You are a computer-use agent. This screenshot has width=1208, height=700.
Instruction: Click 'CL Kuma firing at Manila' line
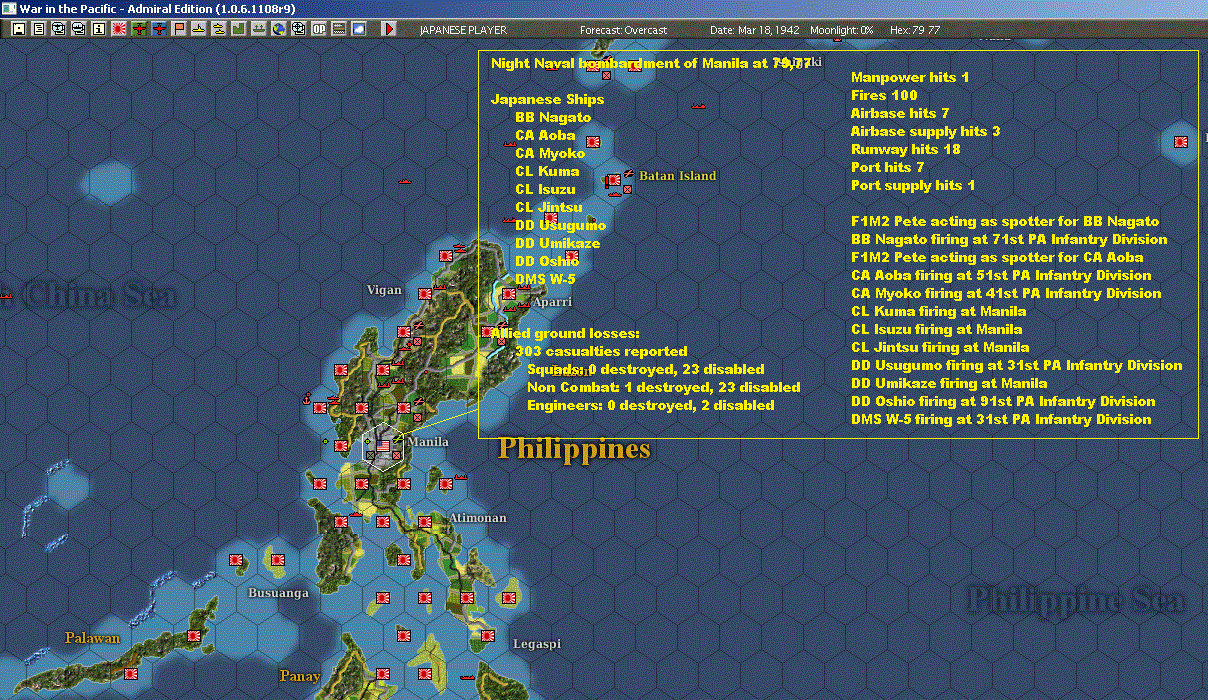(939, 311)
